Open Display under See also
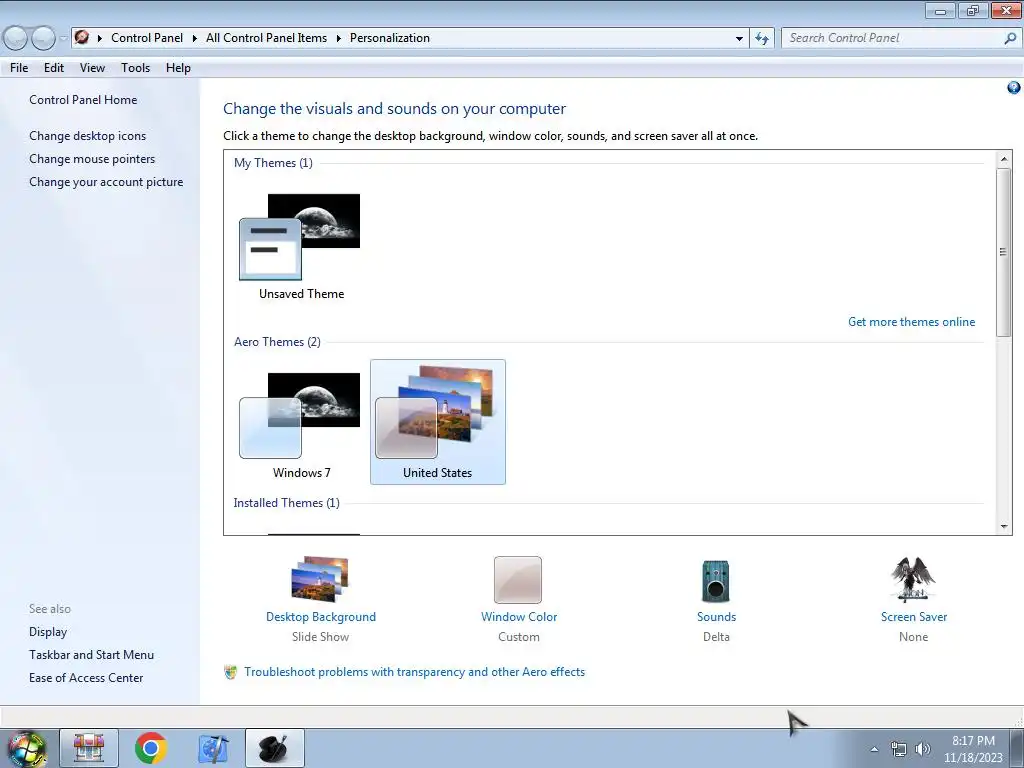1024x768 pixels. pos(48,632)
